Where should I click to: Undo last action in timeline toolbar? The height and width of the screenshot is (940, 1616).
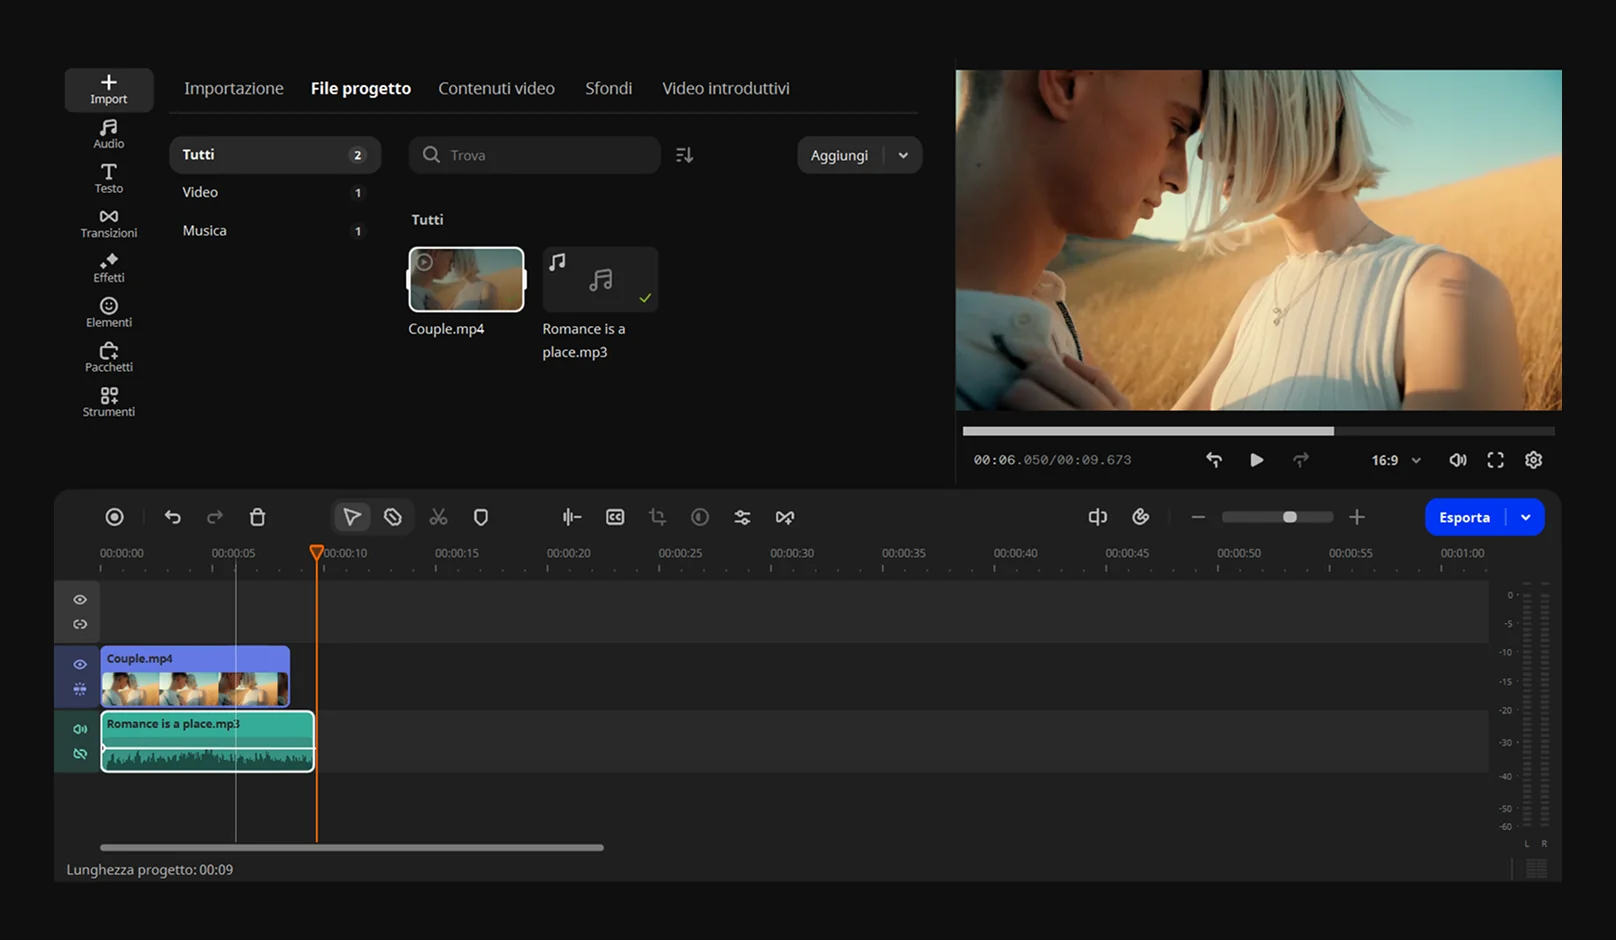173,517
